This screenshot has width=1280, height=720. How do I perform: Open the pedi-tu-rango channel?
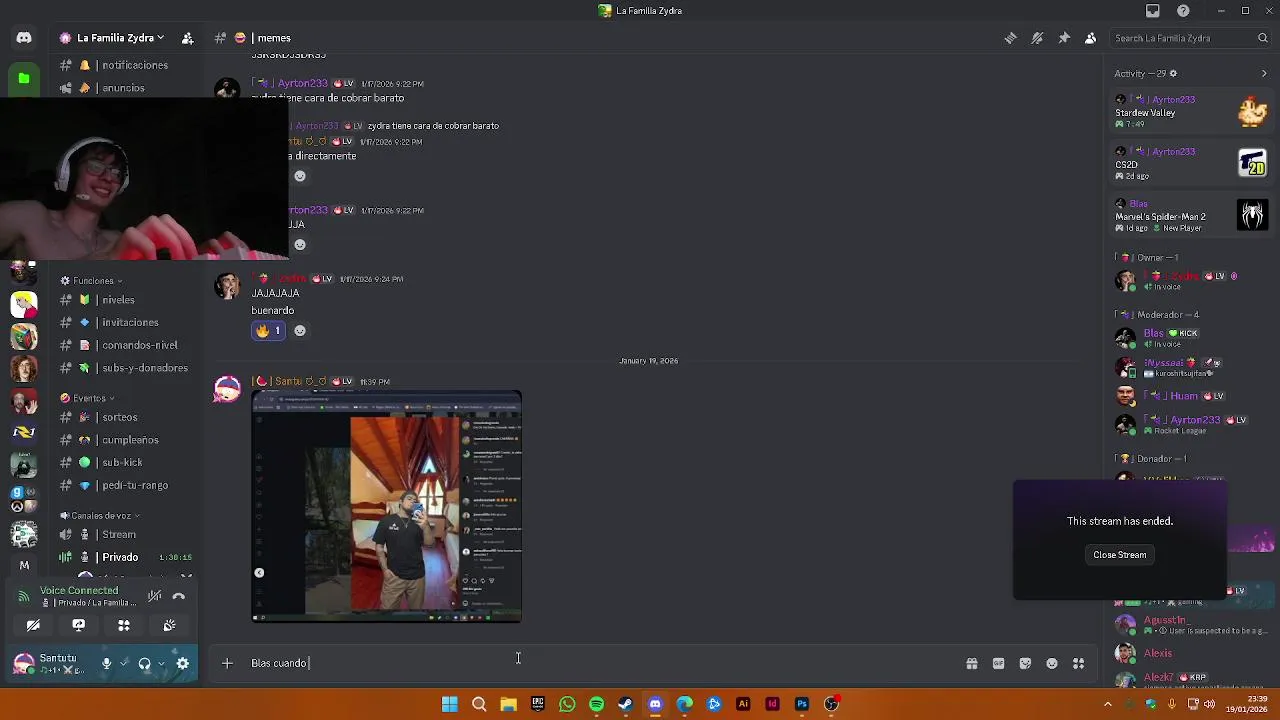[x=125, y=485]
